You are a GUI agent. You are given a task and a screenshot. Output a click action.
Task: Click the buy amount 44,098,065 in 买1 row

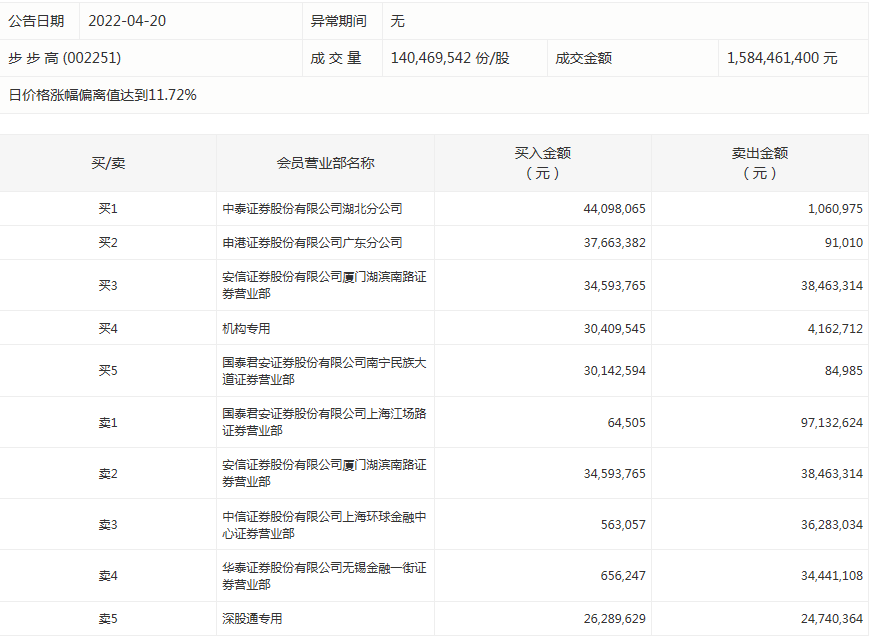click(614, 209)
